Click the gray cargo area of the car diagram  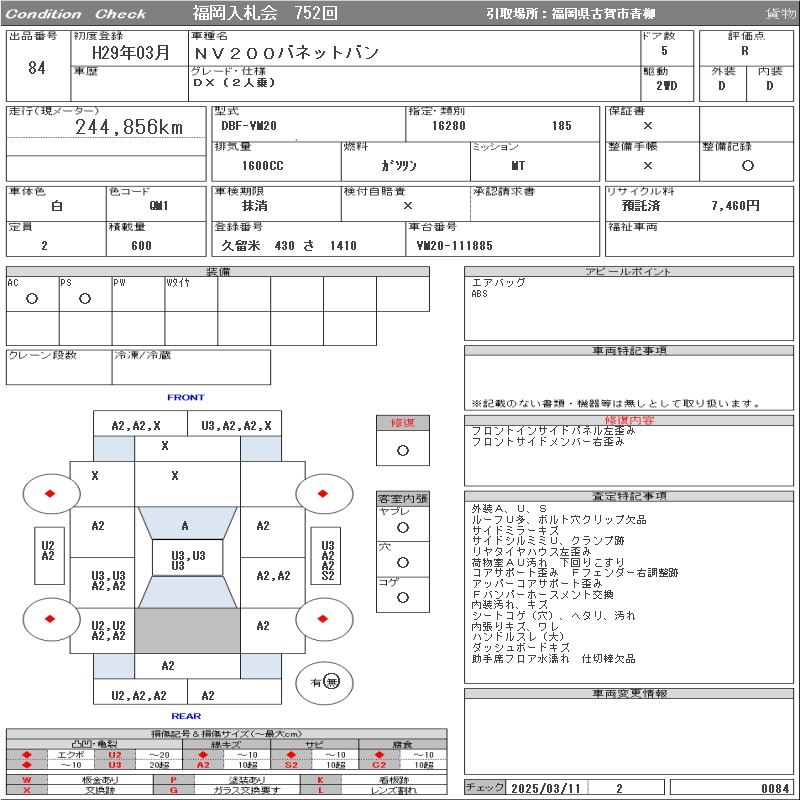tap(187, 630)
